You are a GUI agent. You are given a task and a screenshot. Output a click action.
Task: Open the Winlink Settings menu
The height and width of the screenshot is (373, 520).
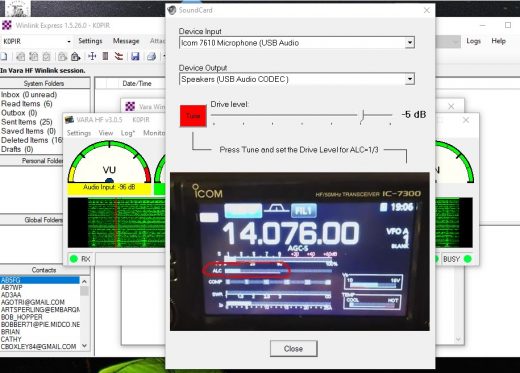[90, 41]
